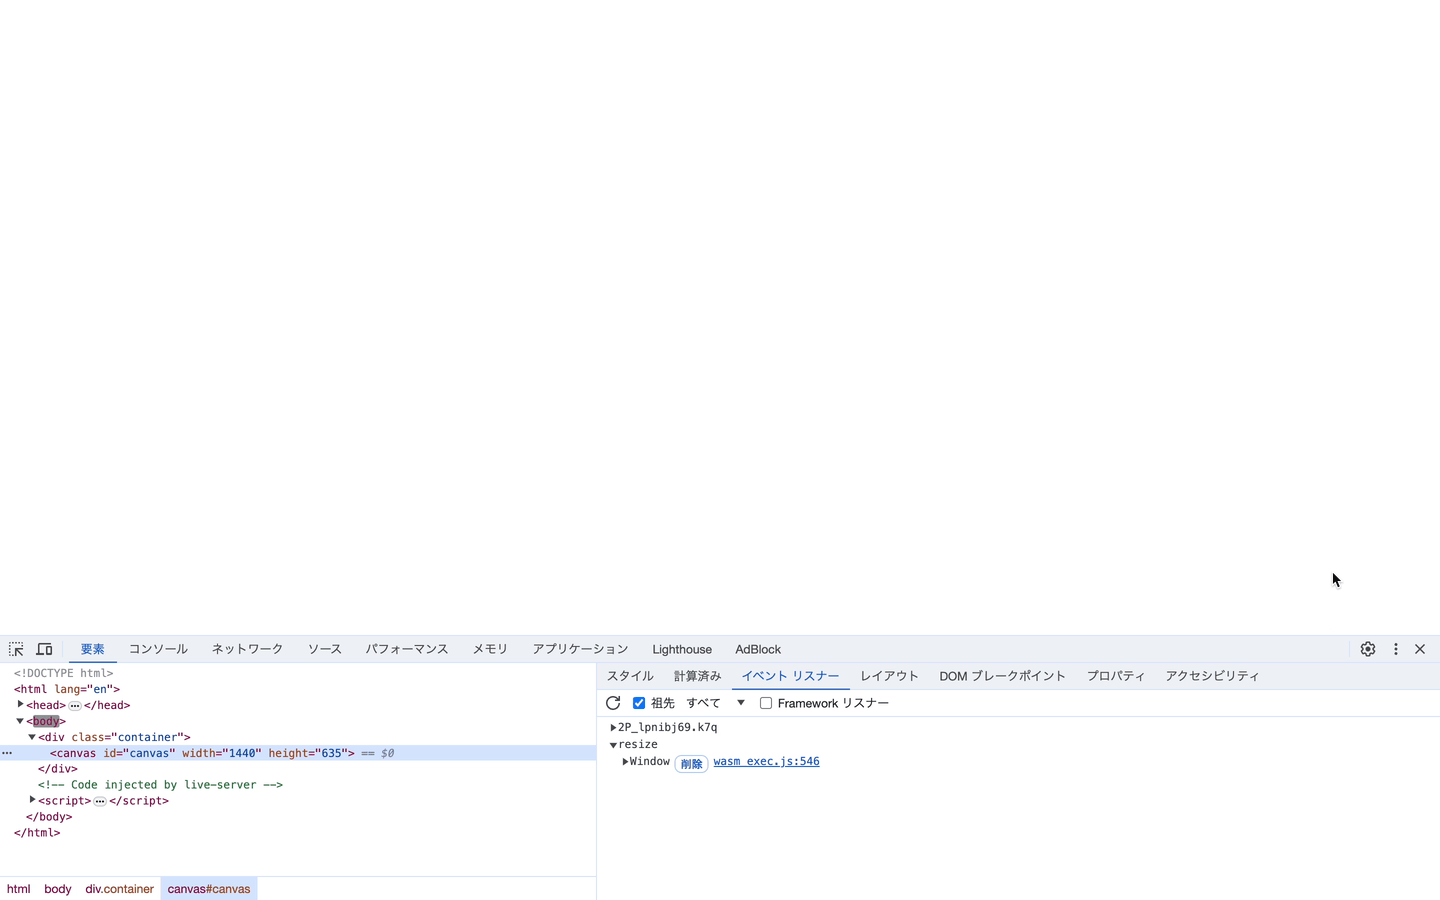Click the class value "container" attribute
1440x900 pixels.
pos(147,737)
